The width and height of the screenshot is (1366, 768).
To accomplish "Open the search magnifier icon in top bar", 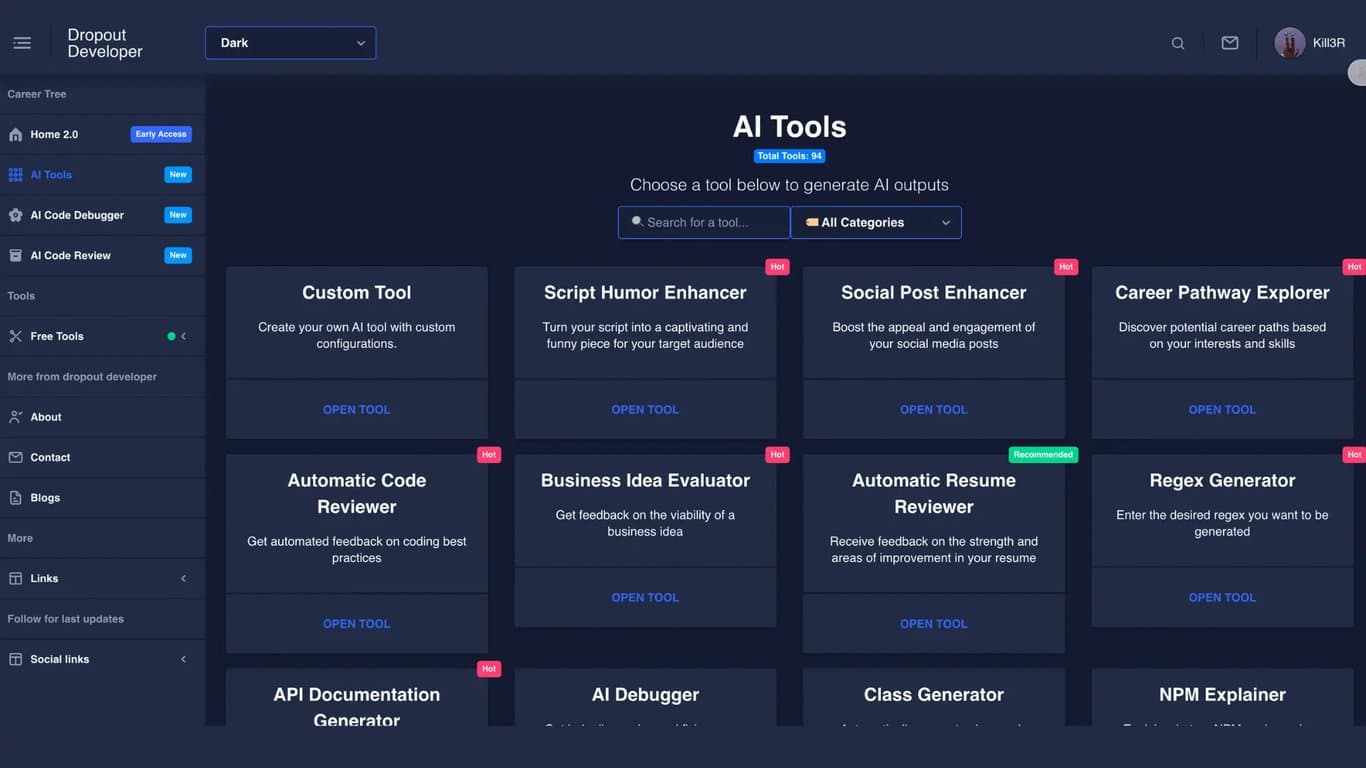I will (1178, 43).
